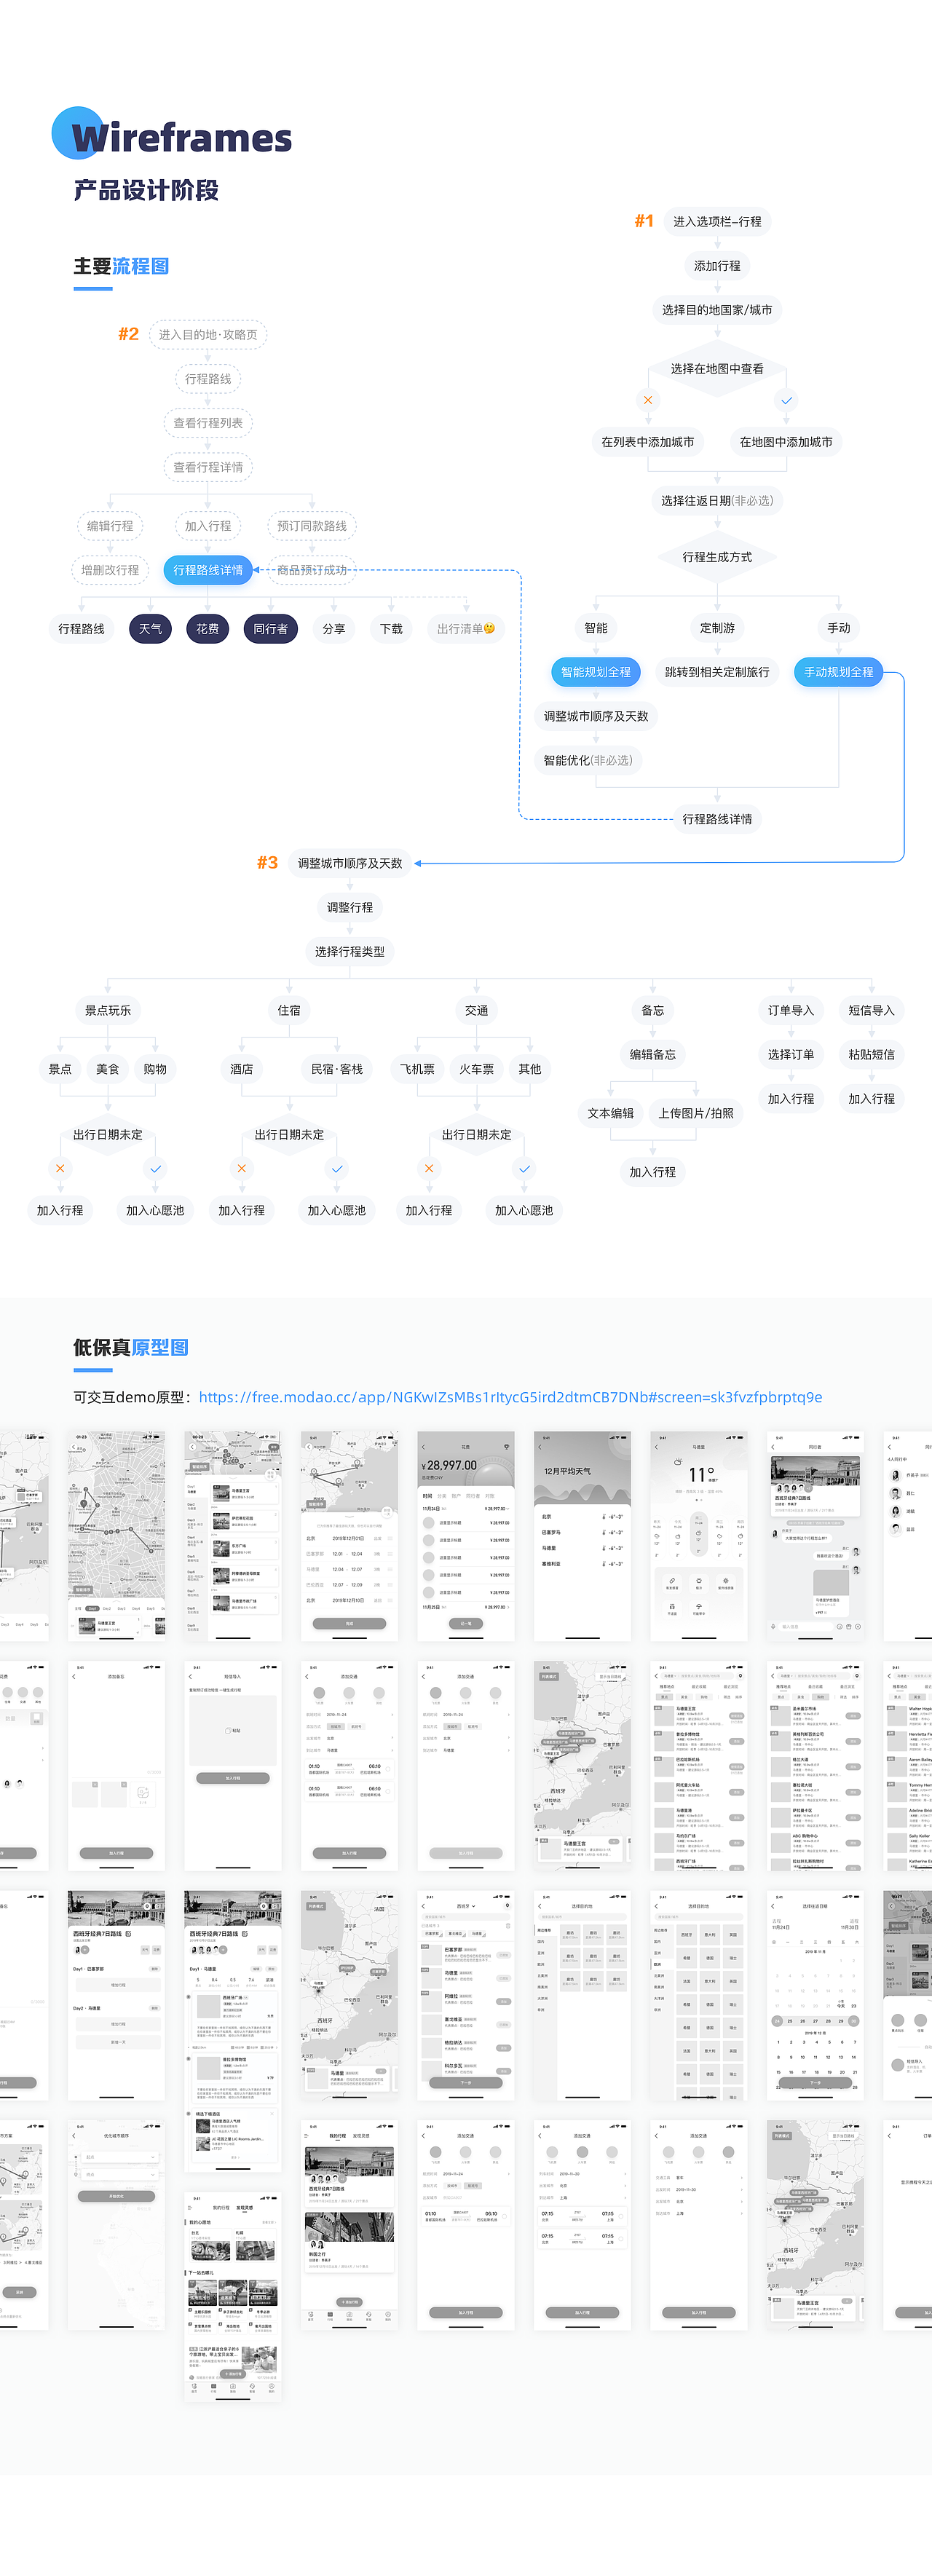
Task: Select the 住宿 category node
Action: point(289,1011)
